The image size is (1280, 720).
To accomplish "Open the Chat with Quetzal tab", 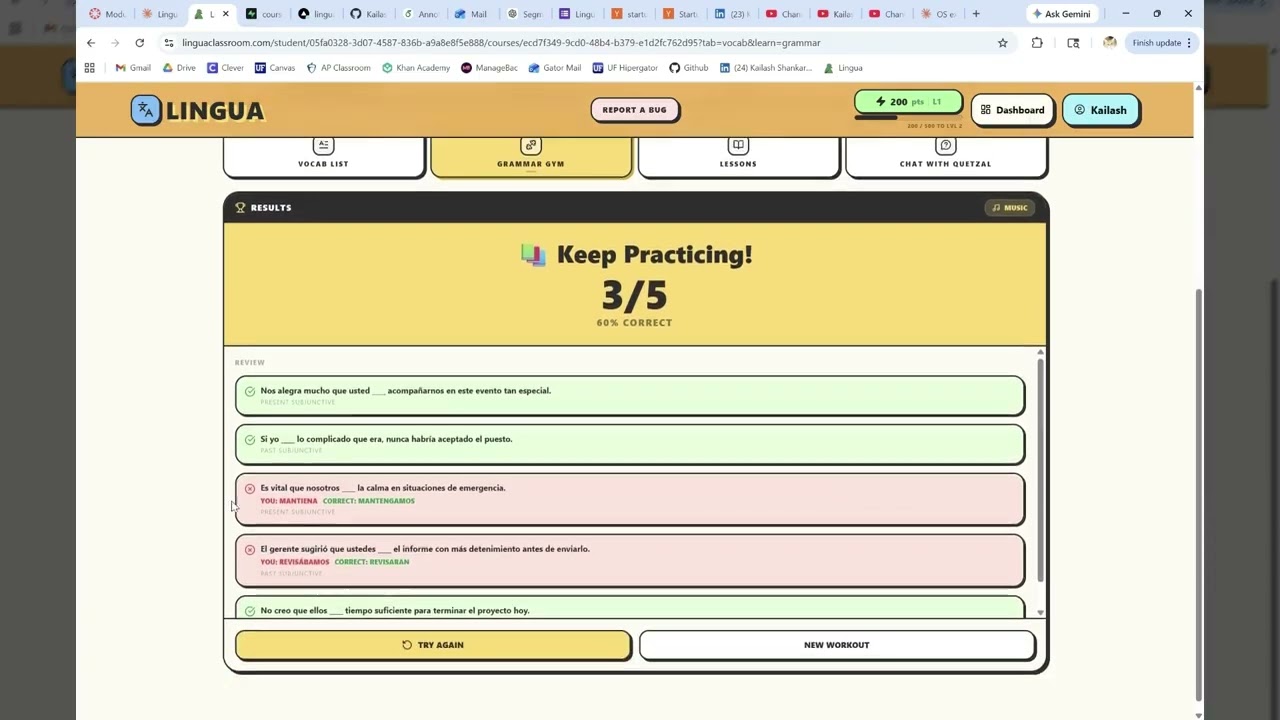I will tap(945, 156).
